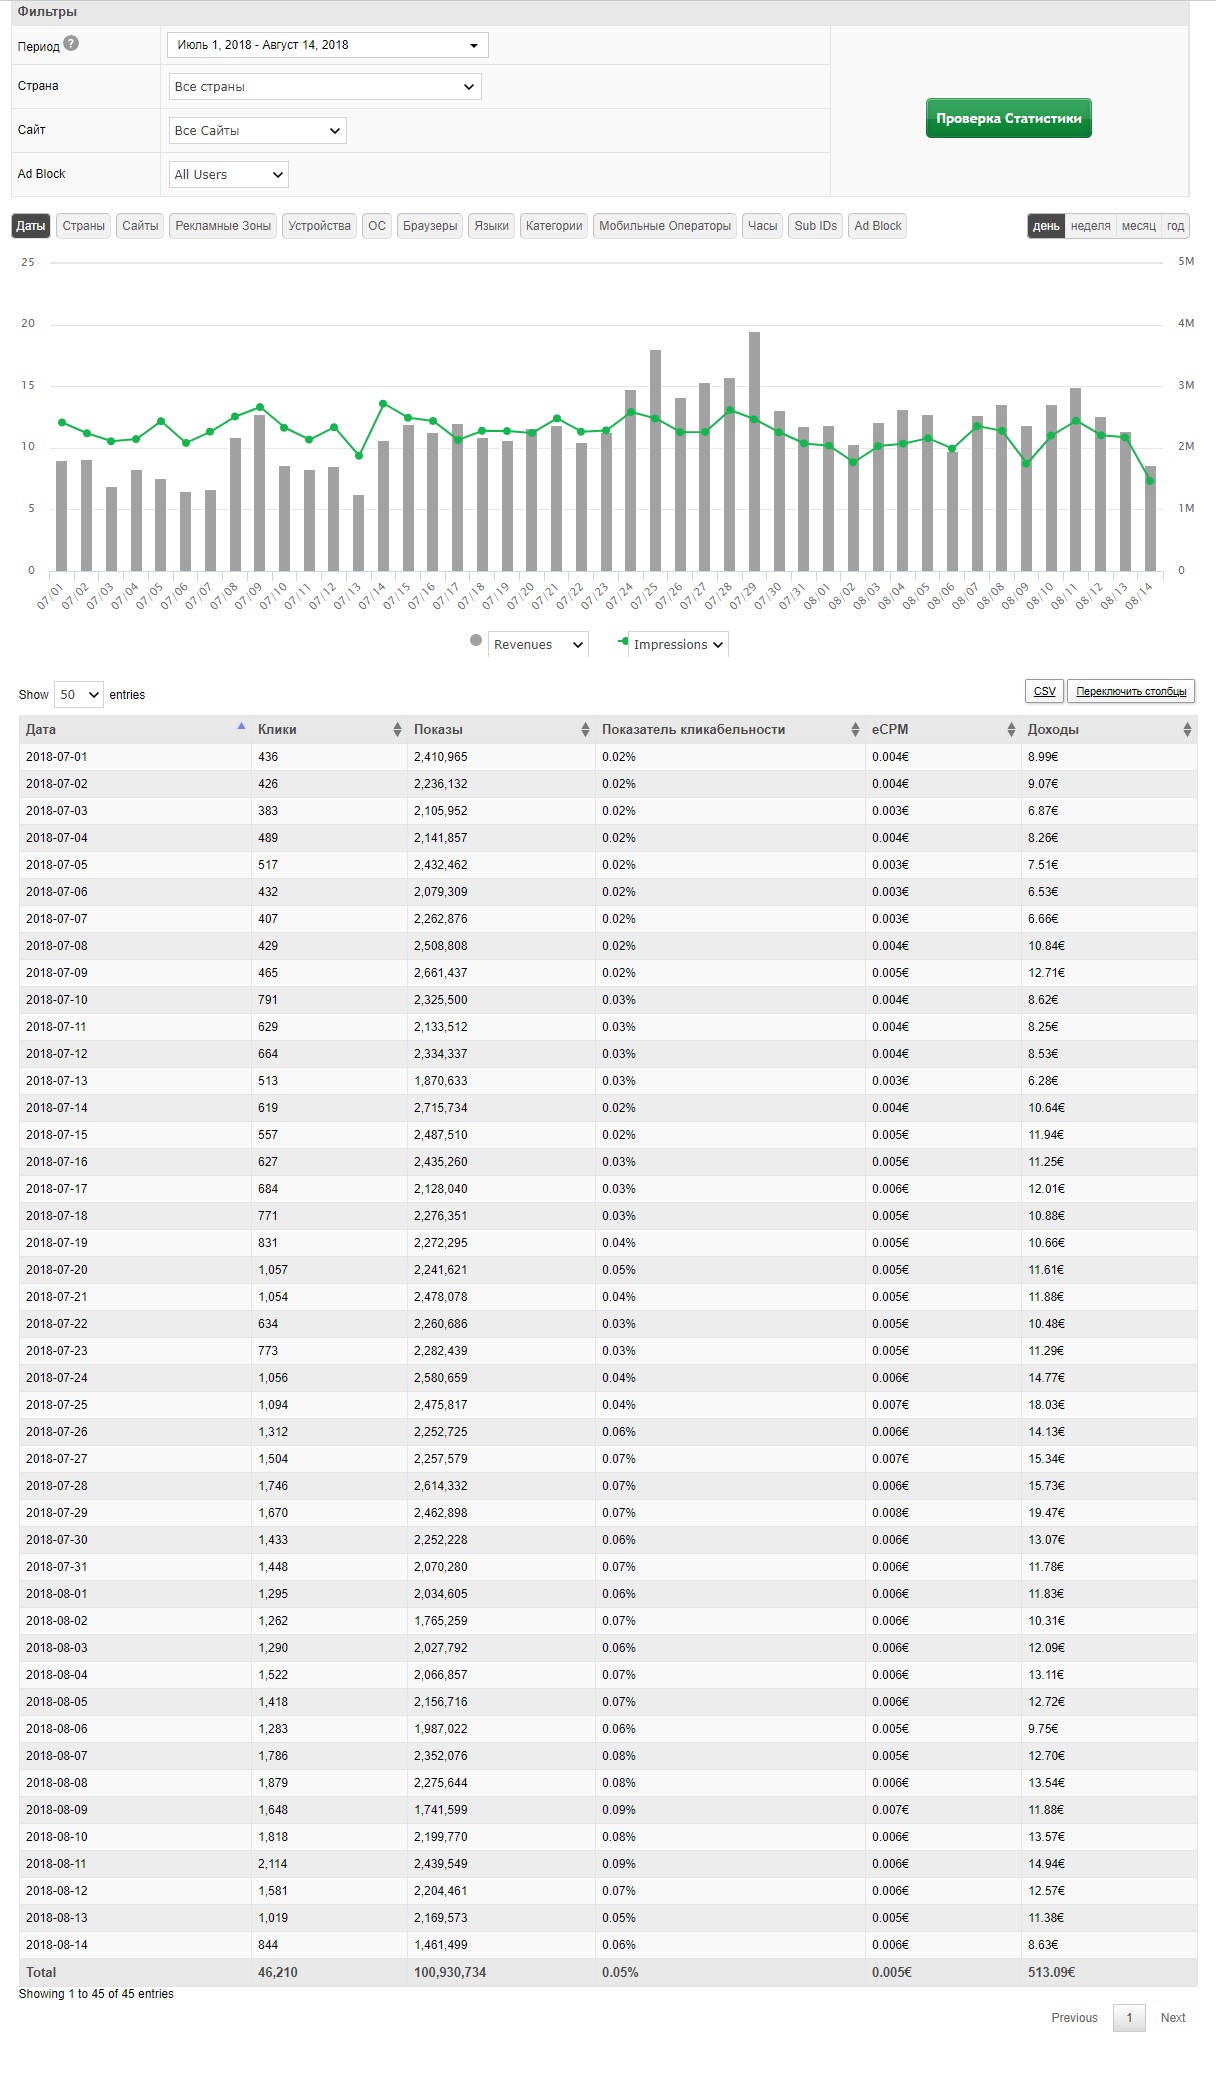Open the Период date range dropdown
Image resolution: width=1224 pixels, height=2074 pixels.
(x=327, y=45)
